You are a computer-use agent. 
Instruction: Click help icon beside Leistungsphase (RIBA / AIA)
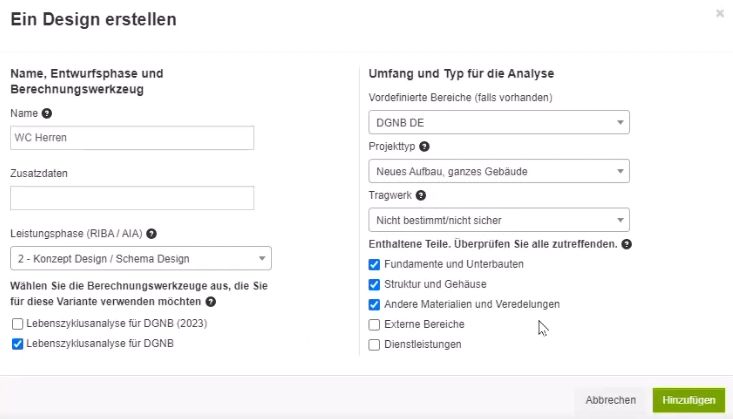tap(151, 233)
